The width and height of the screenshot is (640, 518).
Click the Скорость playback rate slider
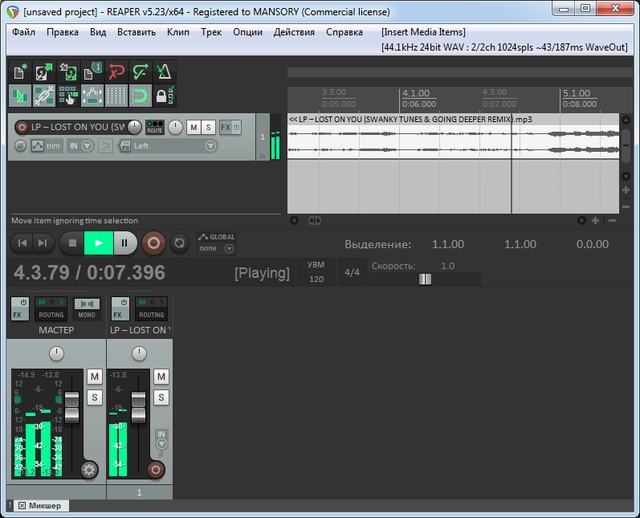[425, 279]
